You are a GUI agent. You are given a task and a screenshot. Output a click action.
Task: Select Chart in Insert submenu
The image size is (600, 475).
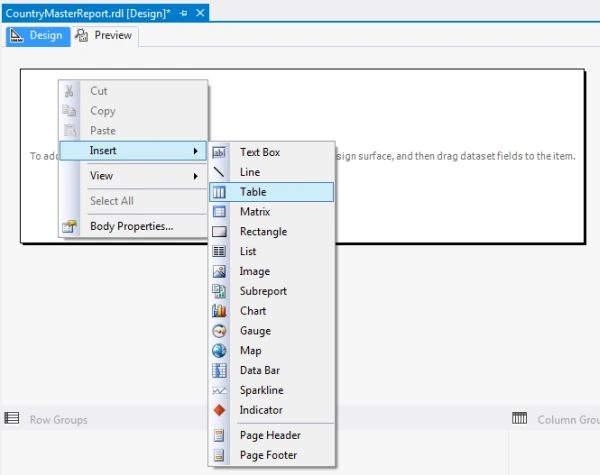(x=272, y=311)
